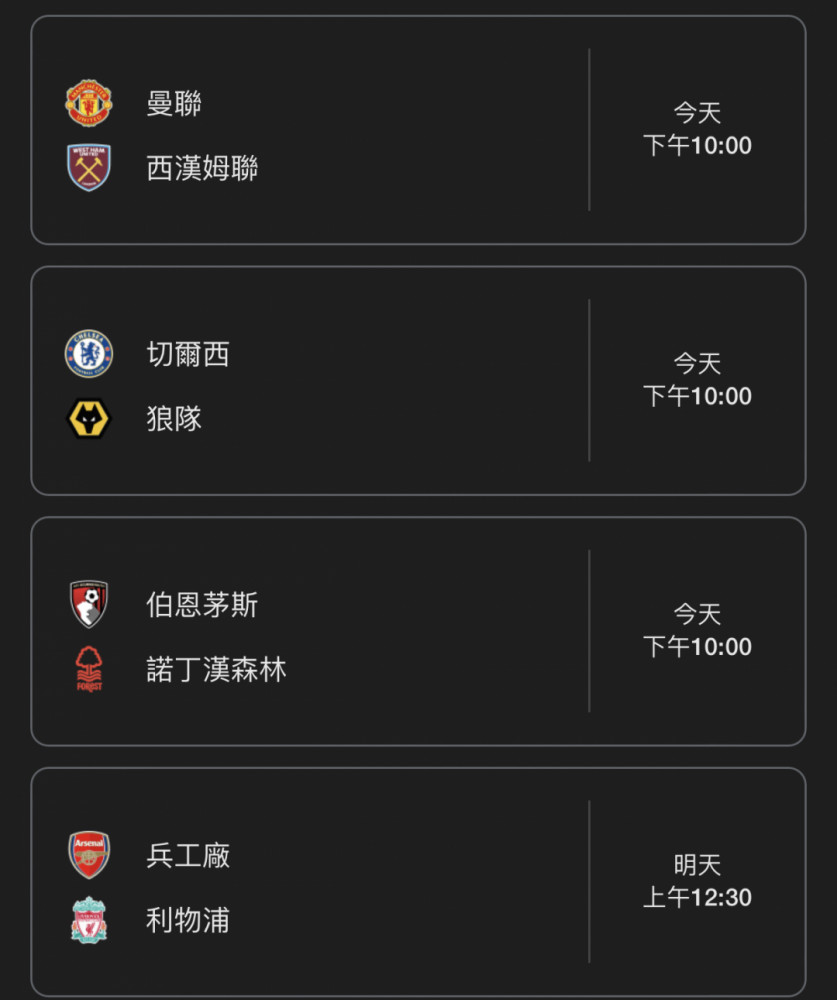This screenshot has width=837, height=1000.
Task: Select team name 西漢姆聯
Action: [x=202, y=168]
